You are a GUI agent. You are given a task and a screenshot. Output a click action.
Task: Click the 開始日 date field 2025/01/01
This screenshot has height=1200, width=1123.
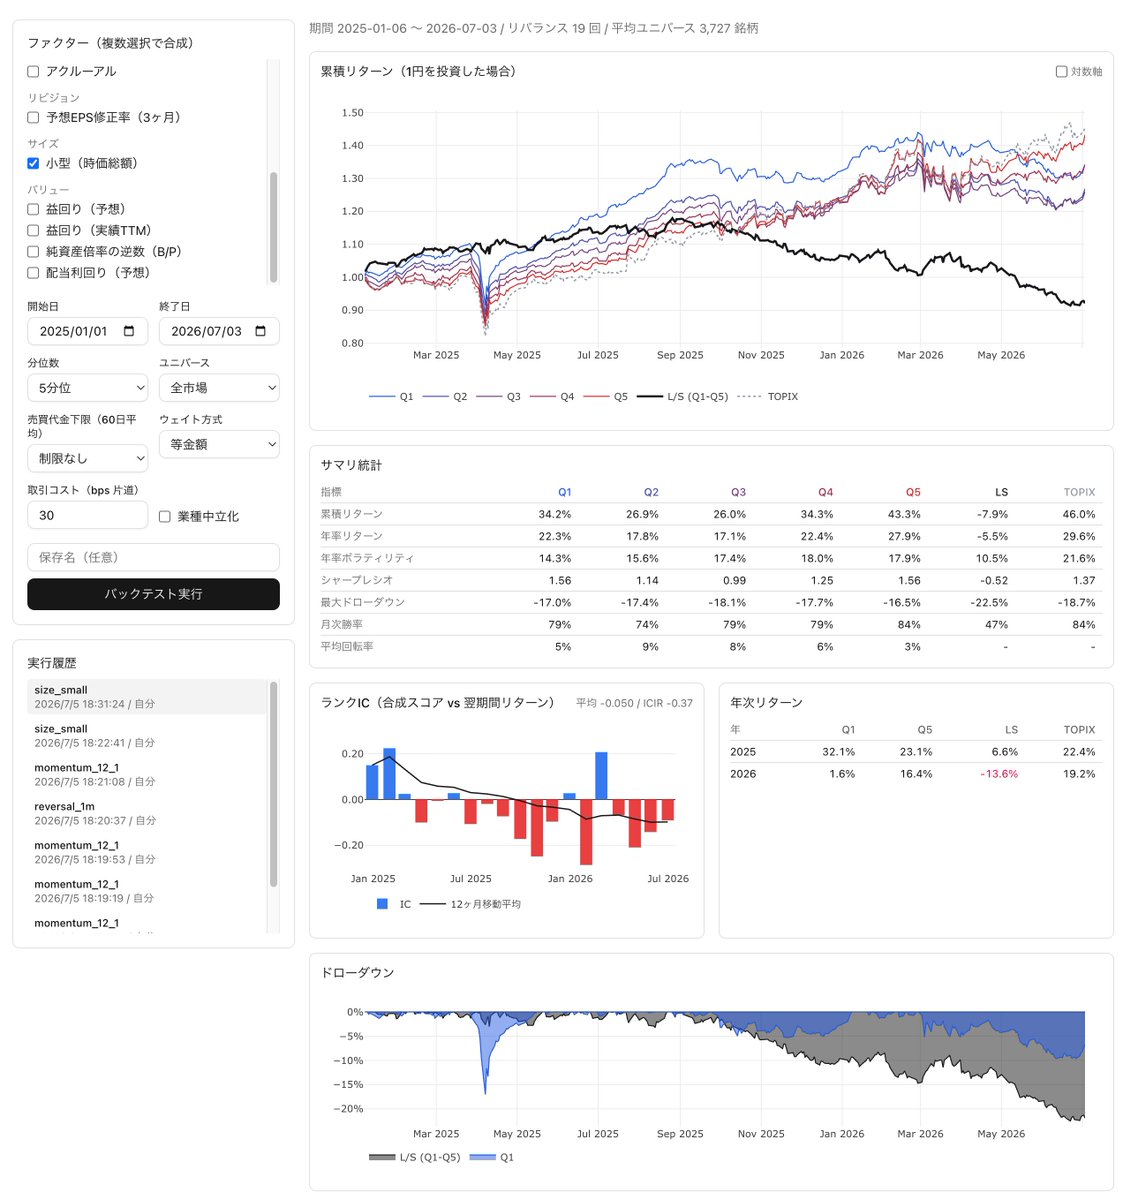87,331
